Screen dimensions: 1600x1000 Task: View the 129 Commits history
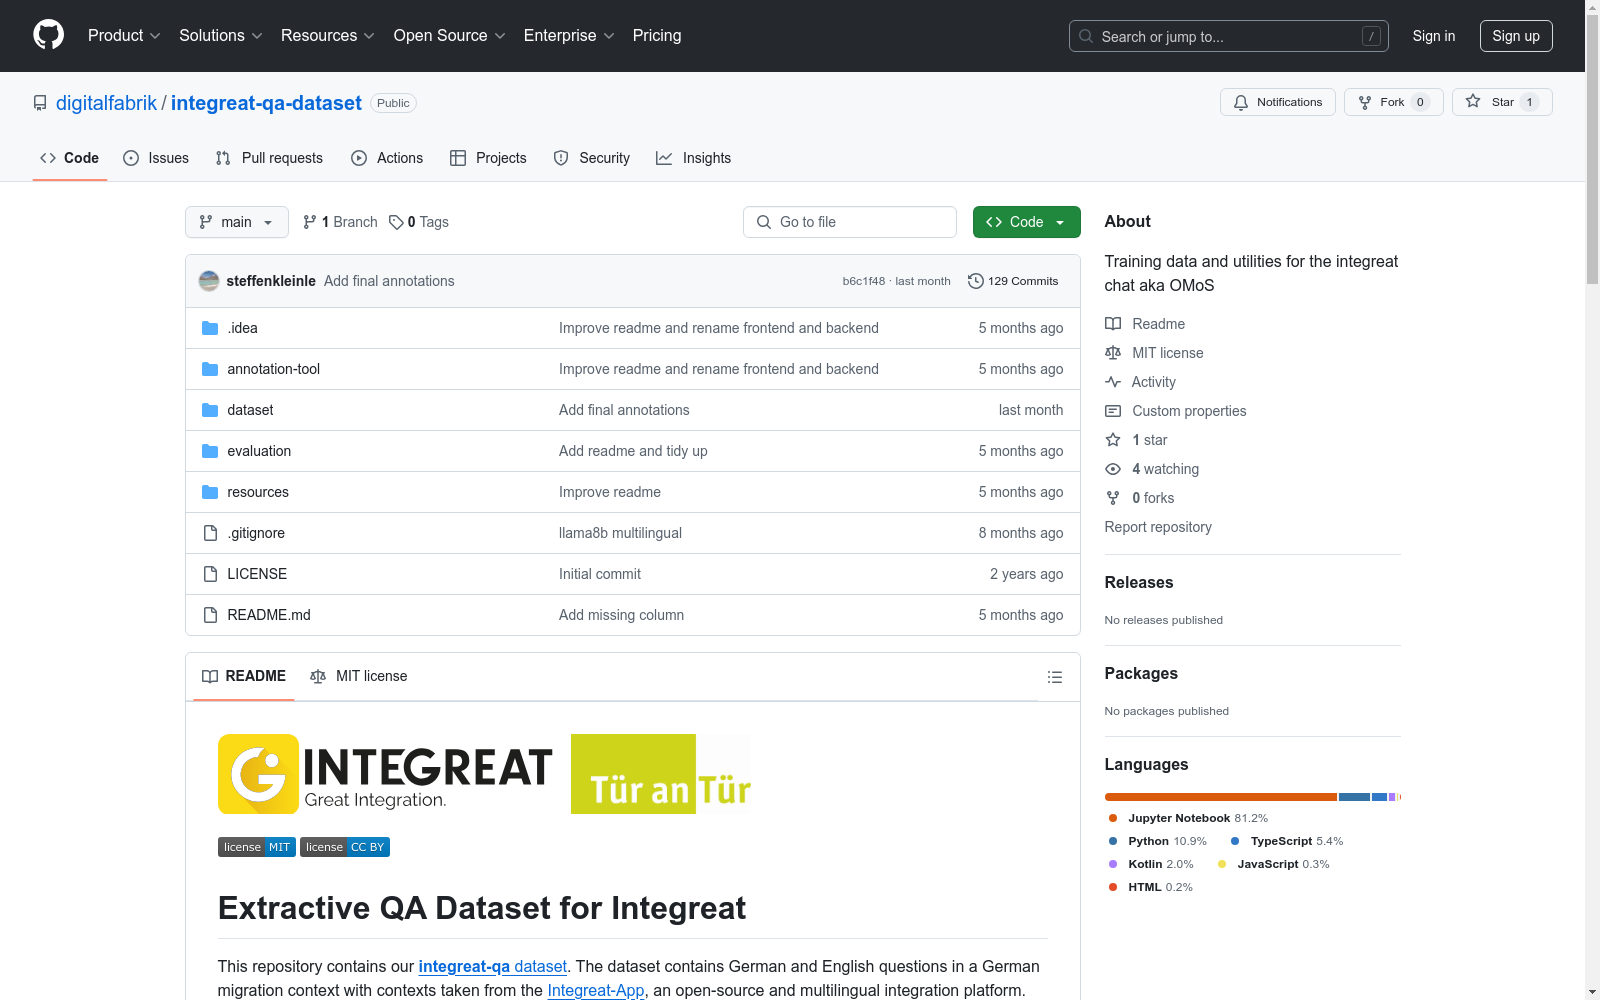[1013, 281]
